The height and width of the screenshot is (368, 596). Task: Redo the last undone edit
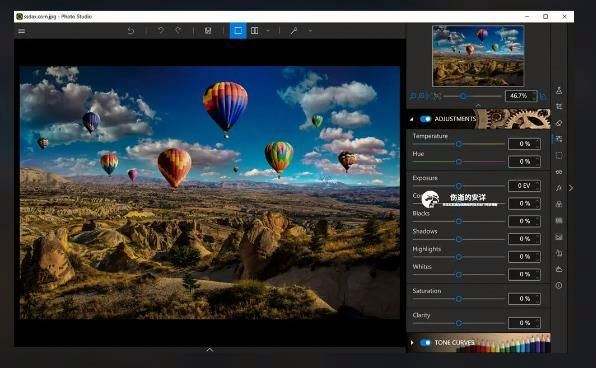(178, 30)
